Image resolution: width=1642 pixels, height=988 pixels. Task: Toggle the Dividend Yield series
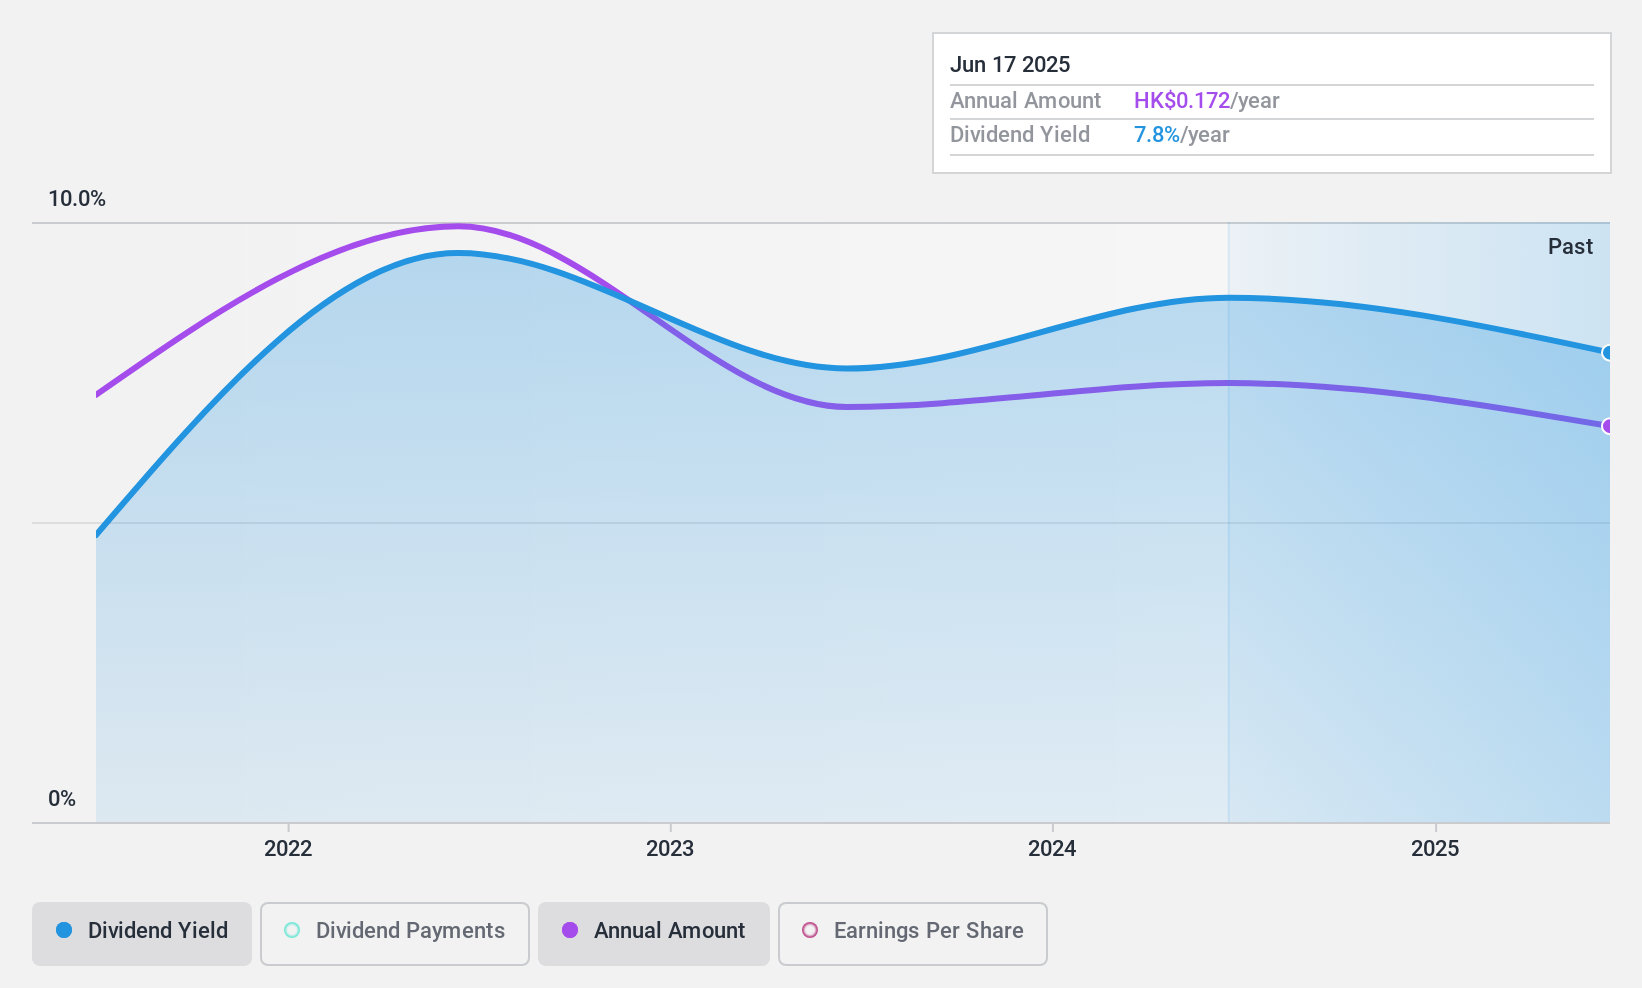click(x=142, y=933)
